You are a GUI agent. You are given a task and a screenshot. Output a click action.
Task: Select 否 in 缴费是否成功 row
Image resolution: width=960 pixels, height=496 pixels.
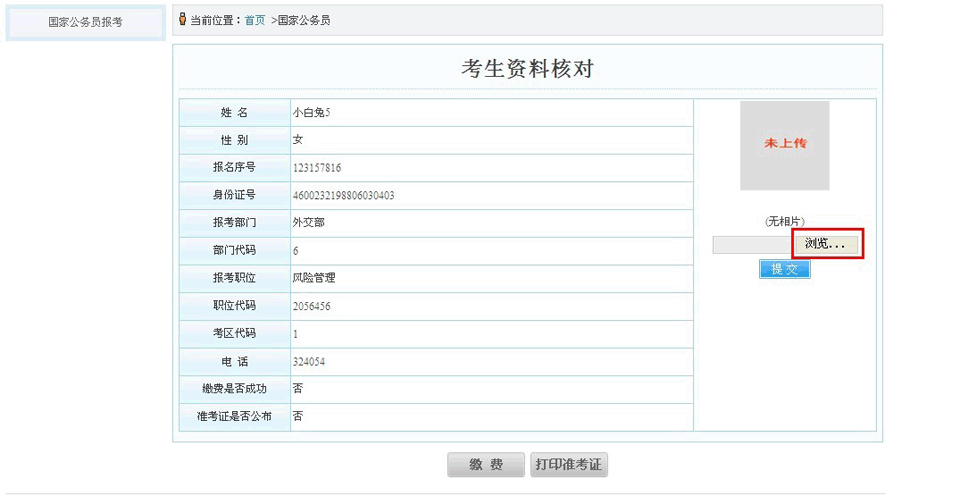298,388
